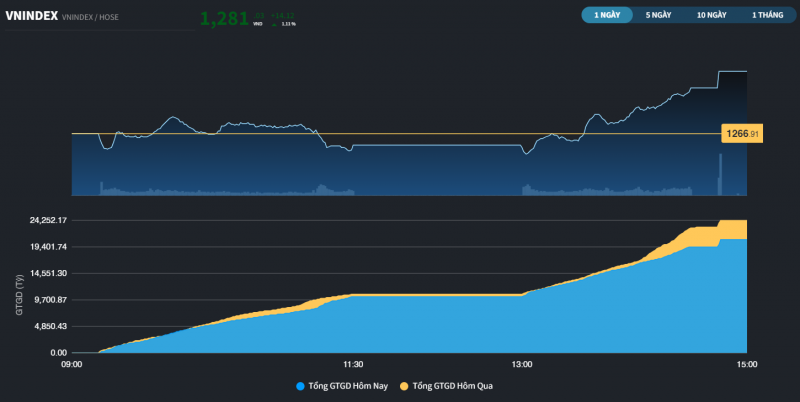Click the 15:00 time axis label

tap(746, 364)
